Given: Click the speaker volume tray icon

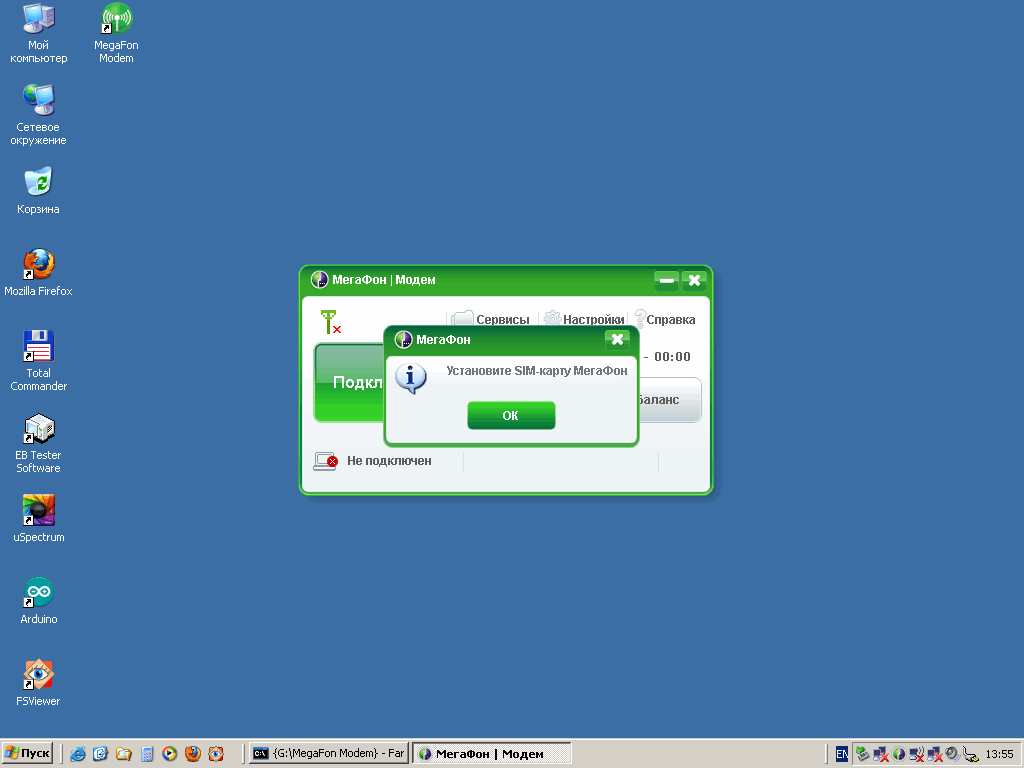Looking at the screenshot, I should [x=952, y=754].
